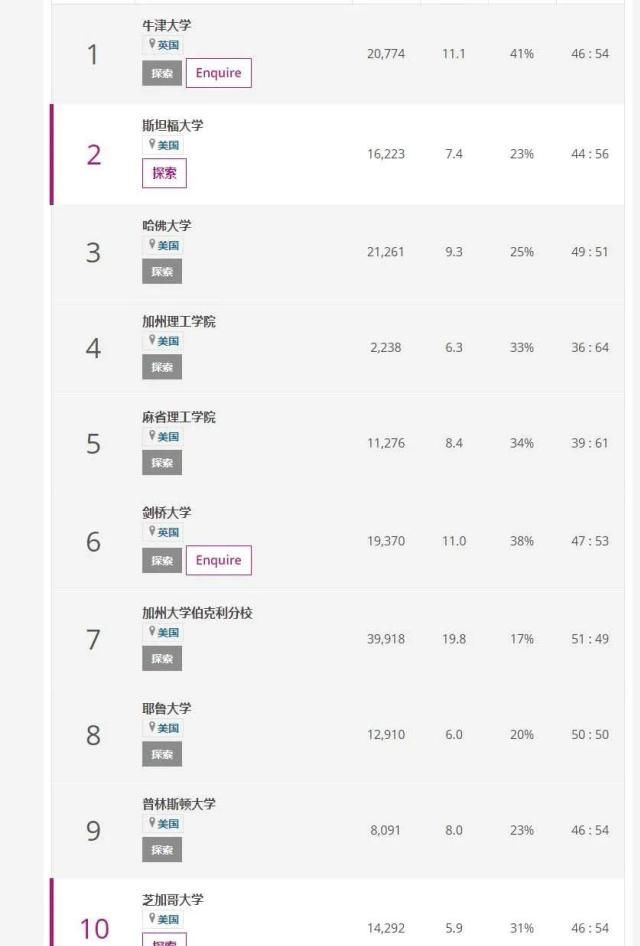Click the 美国 location tag under 耶鲁大学
Image resolution: width=640 pixels, height=946 pixels.
tap(168, 728)
